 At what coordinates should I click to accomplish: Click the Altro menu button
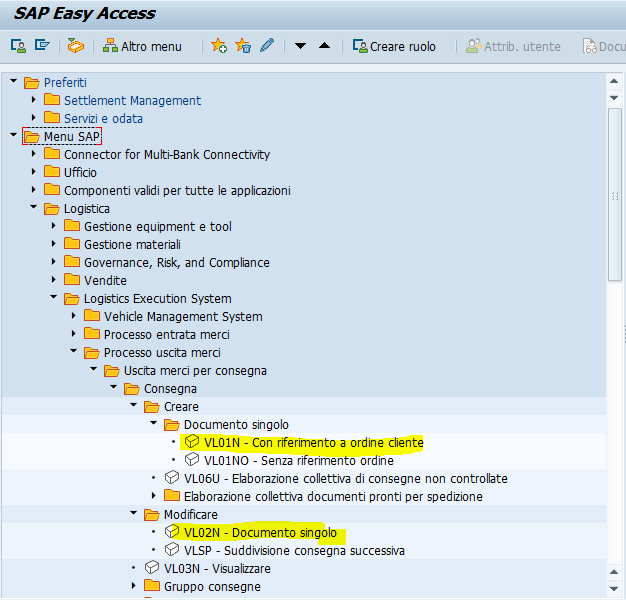(x=142, y=46)
